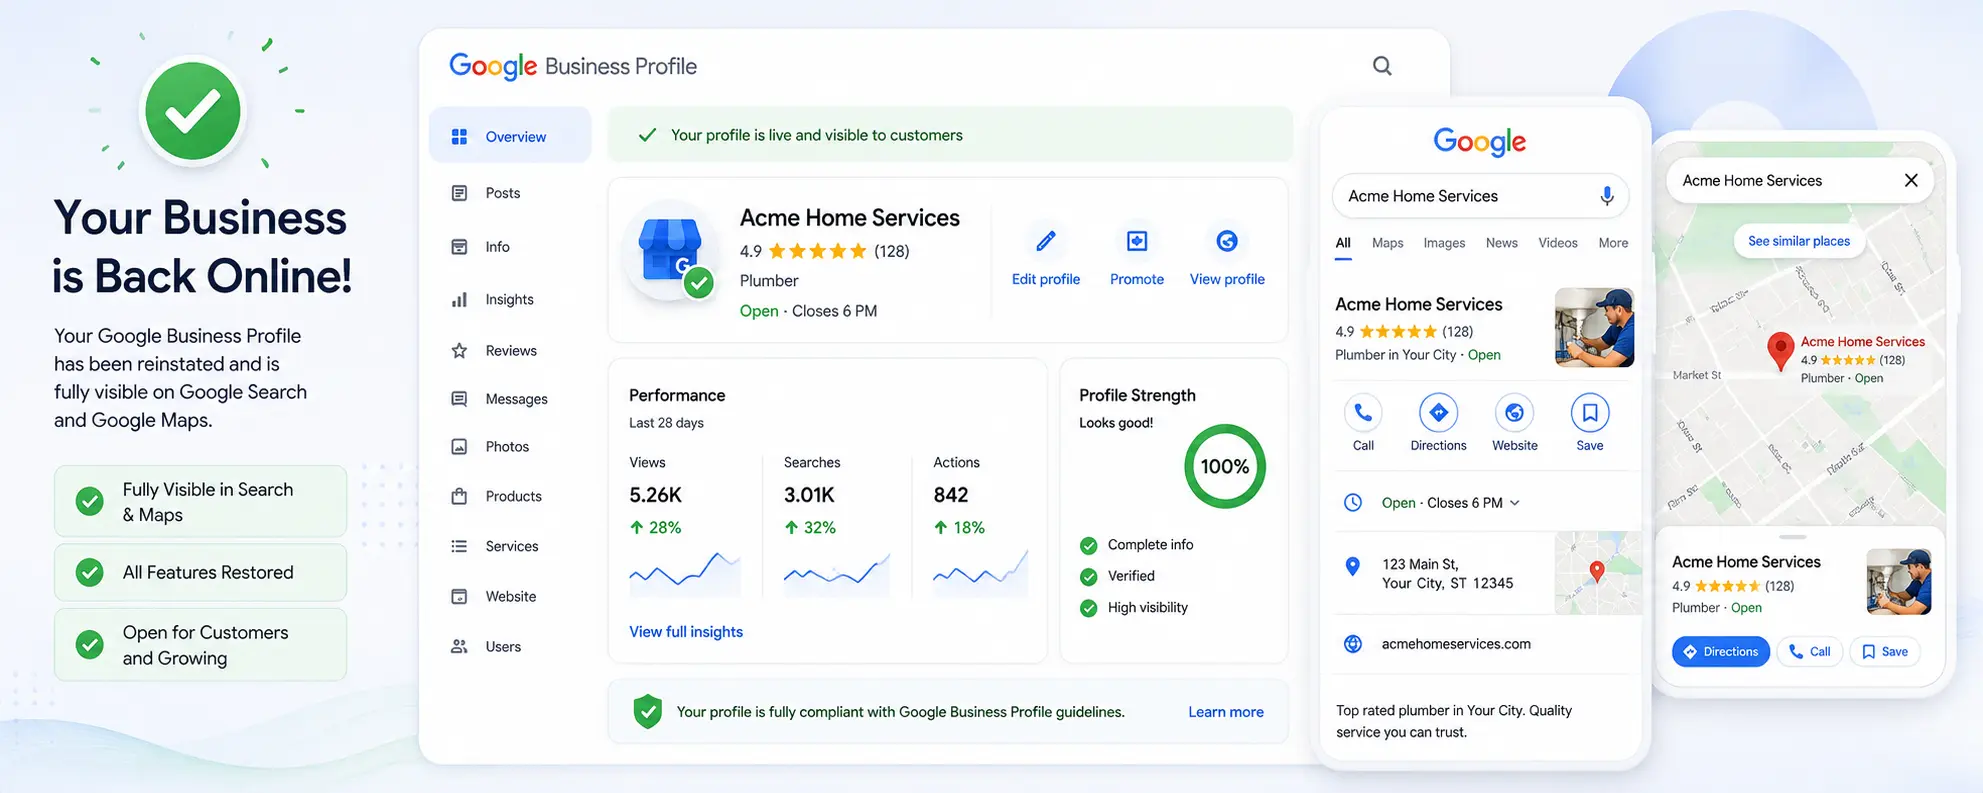Click the 100% profile strength ring
This screenshot has width=1983, height=793.
point(1225,467)
